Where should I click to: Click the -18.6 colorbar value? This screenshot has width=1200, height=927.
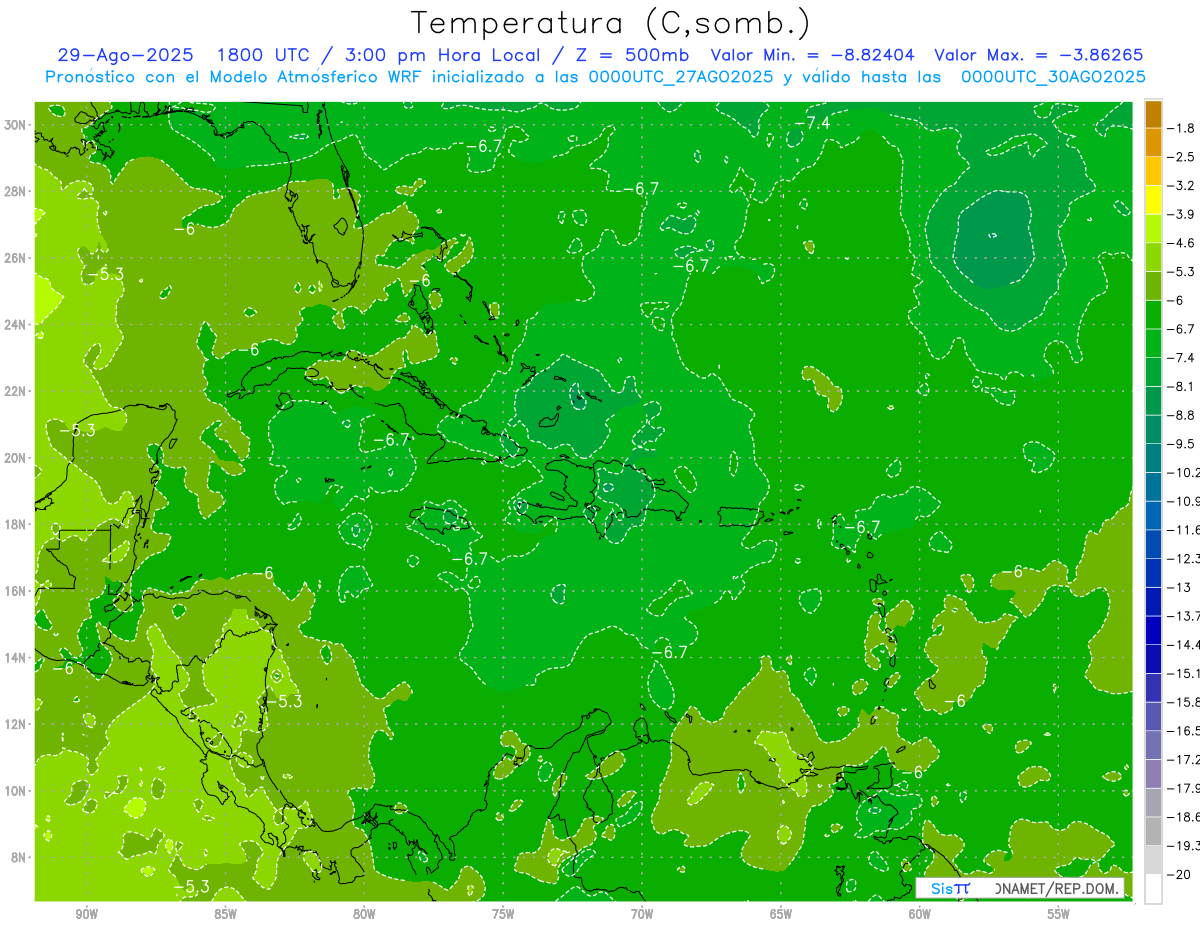click(x=1184, y=817)
